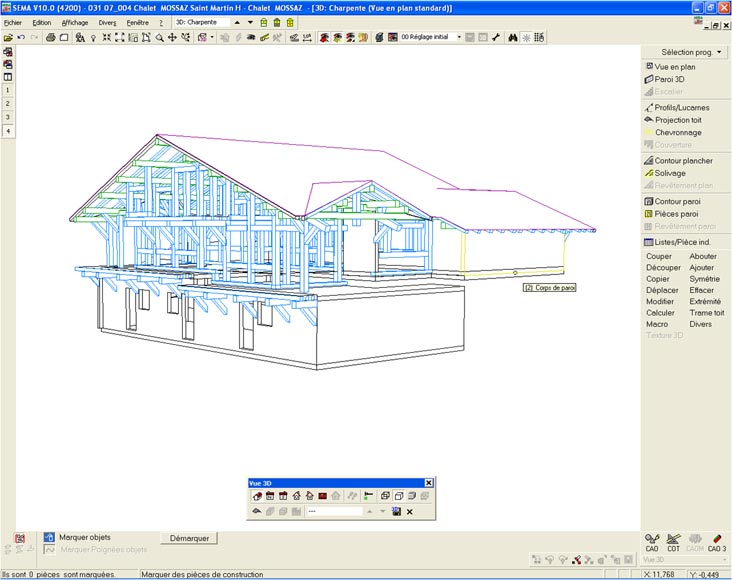
Task: Open the Fichier menu
Action: tap(13, 22)
